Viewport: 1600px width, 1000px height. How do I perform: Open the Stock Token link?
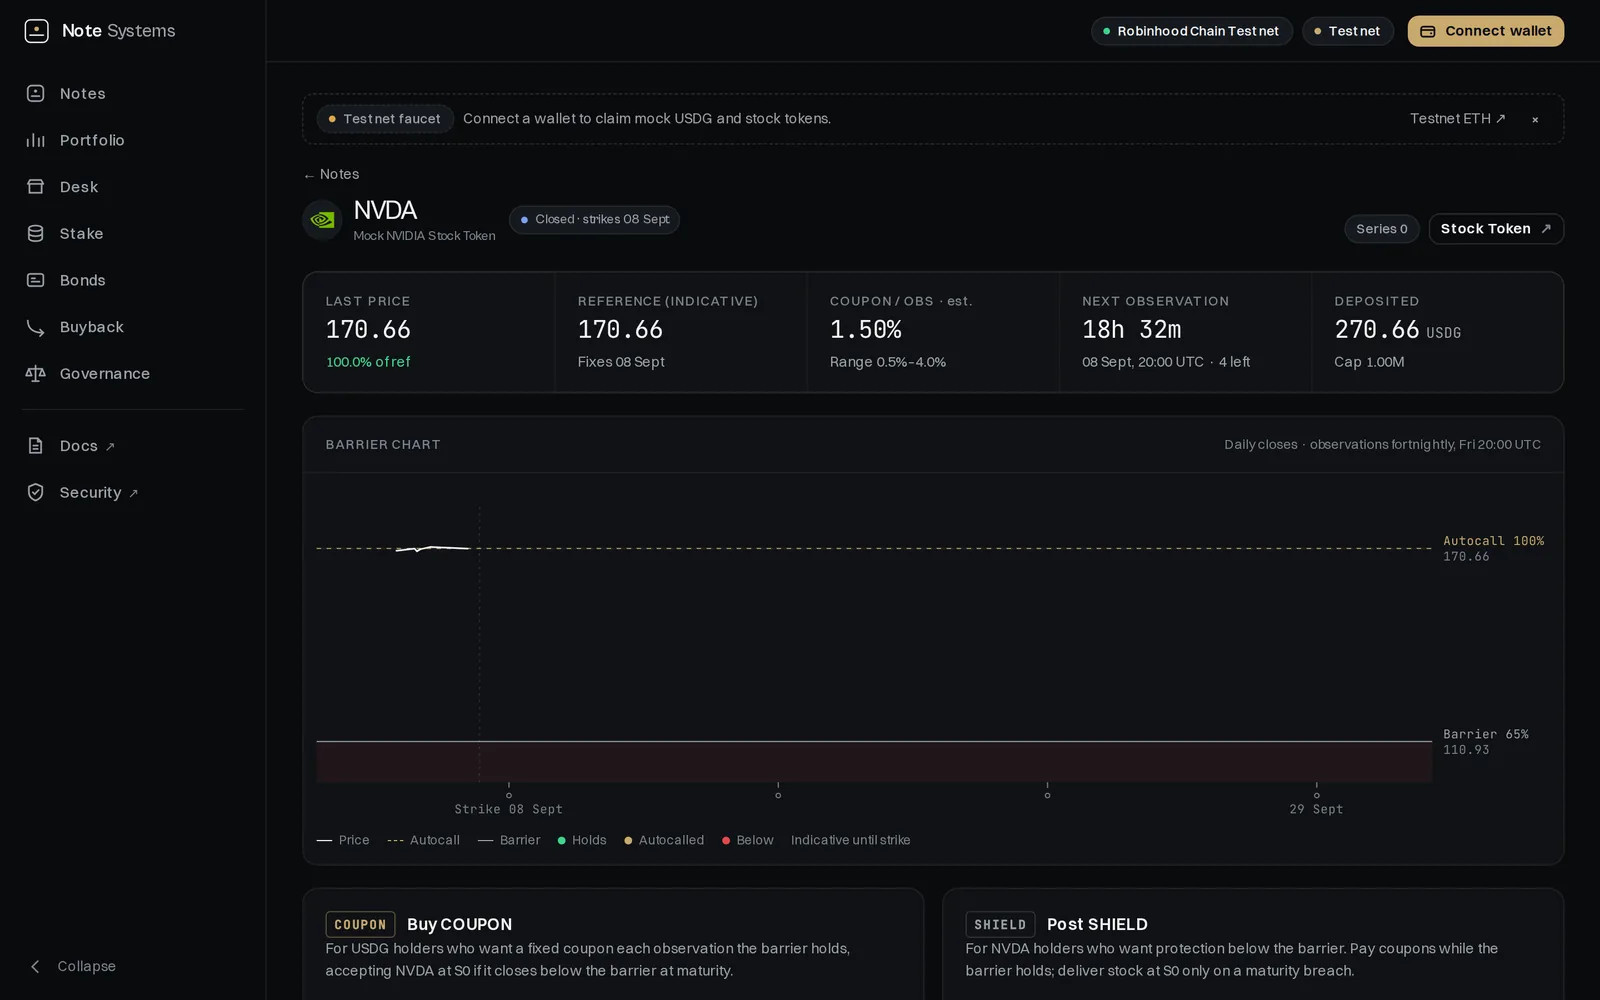pos(1496,229)
